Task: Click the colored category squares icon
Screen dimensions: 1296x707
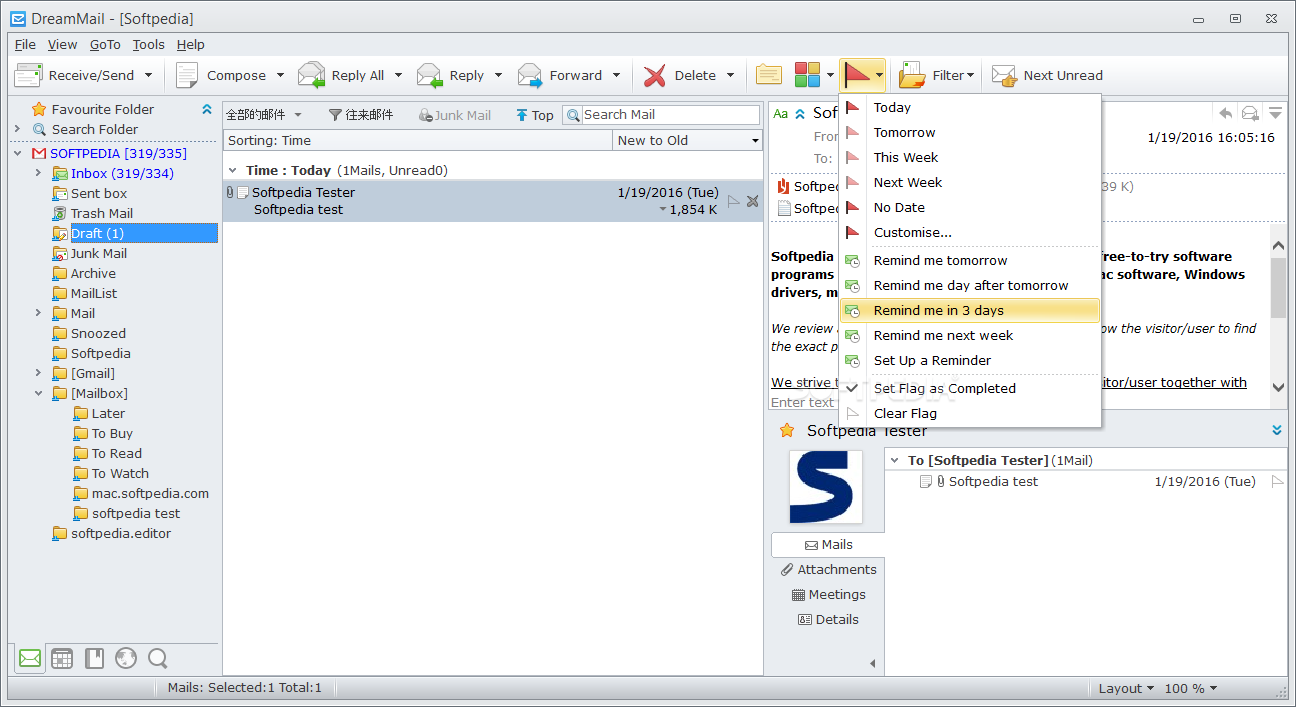Action: coord(807,75)
